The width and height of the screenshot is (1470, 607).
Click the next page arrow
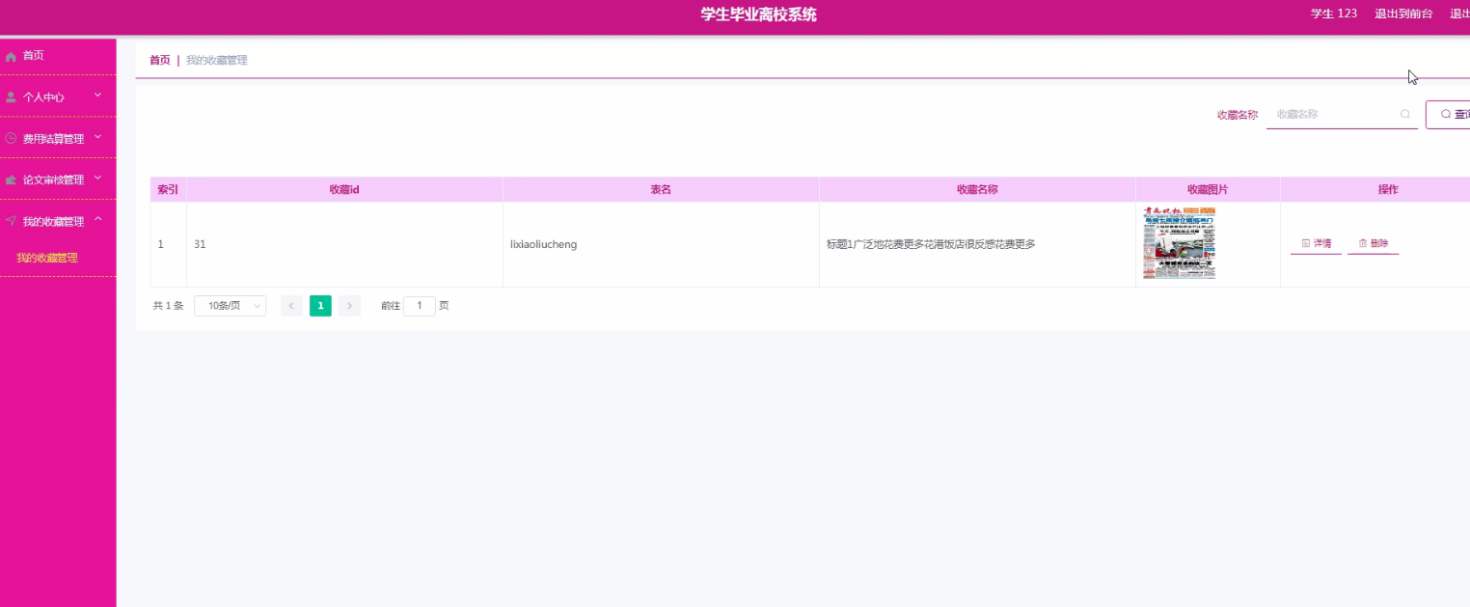(x=349, y=306)
